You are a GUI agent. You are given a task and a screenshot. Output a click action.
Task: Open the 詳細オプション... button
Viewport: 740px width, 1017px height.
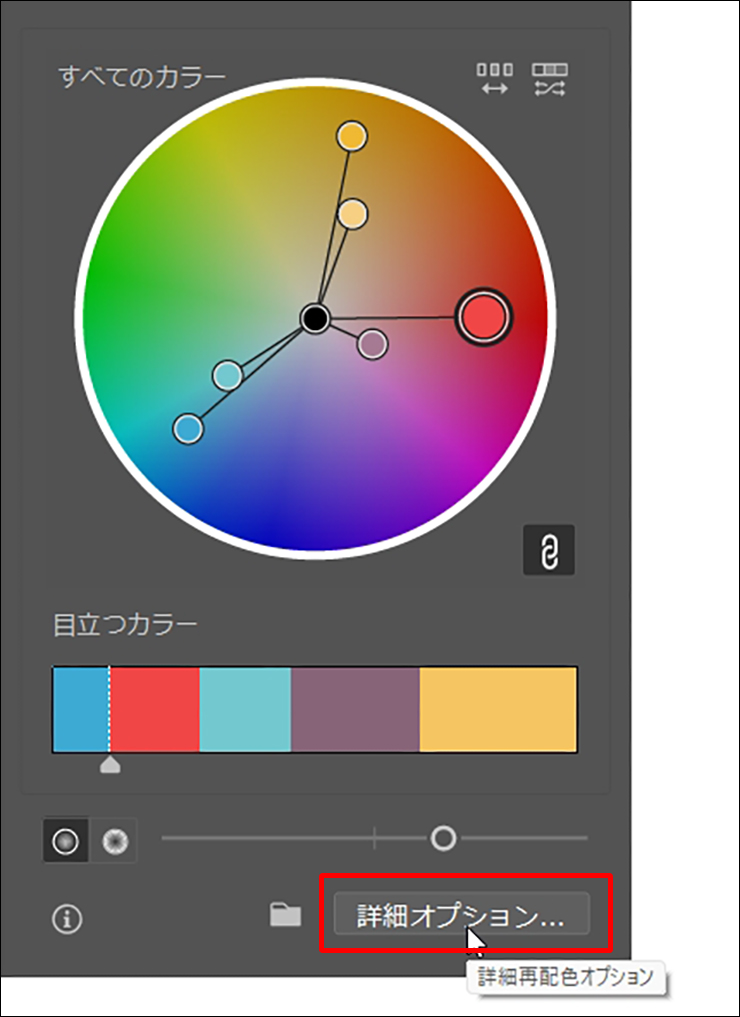click(461, 915)
